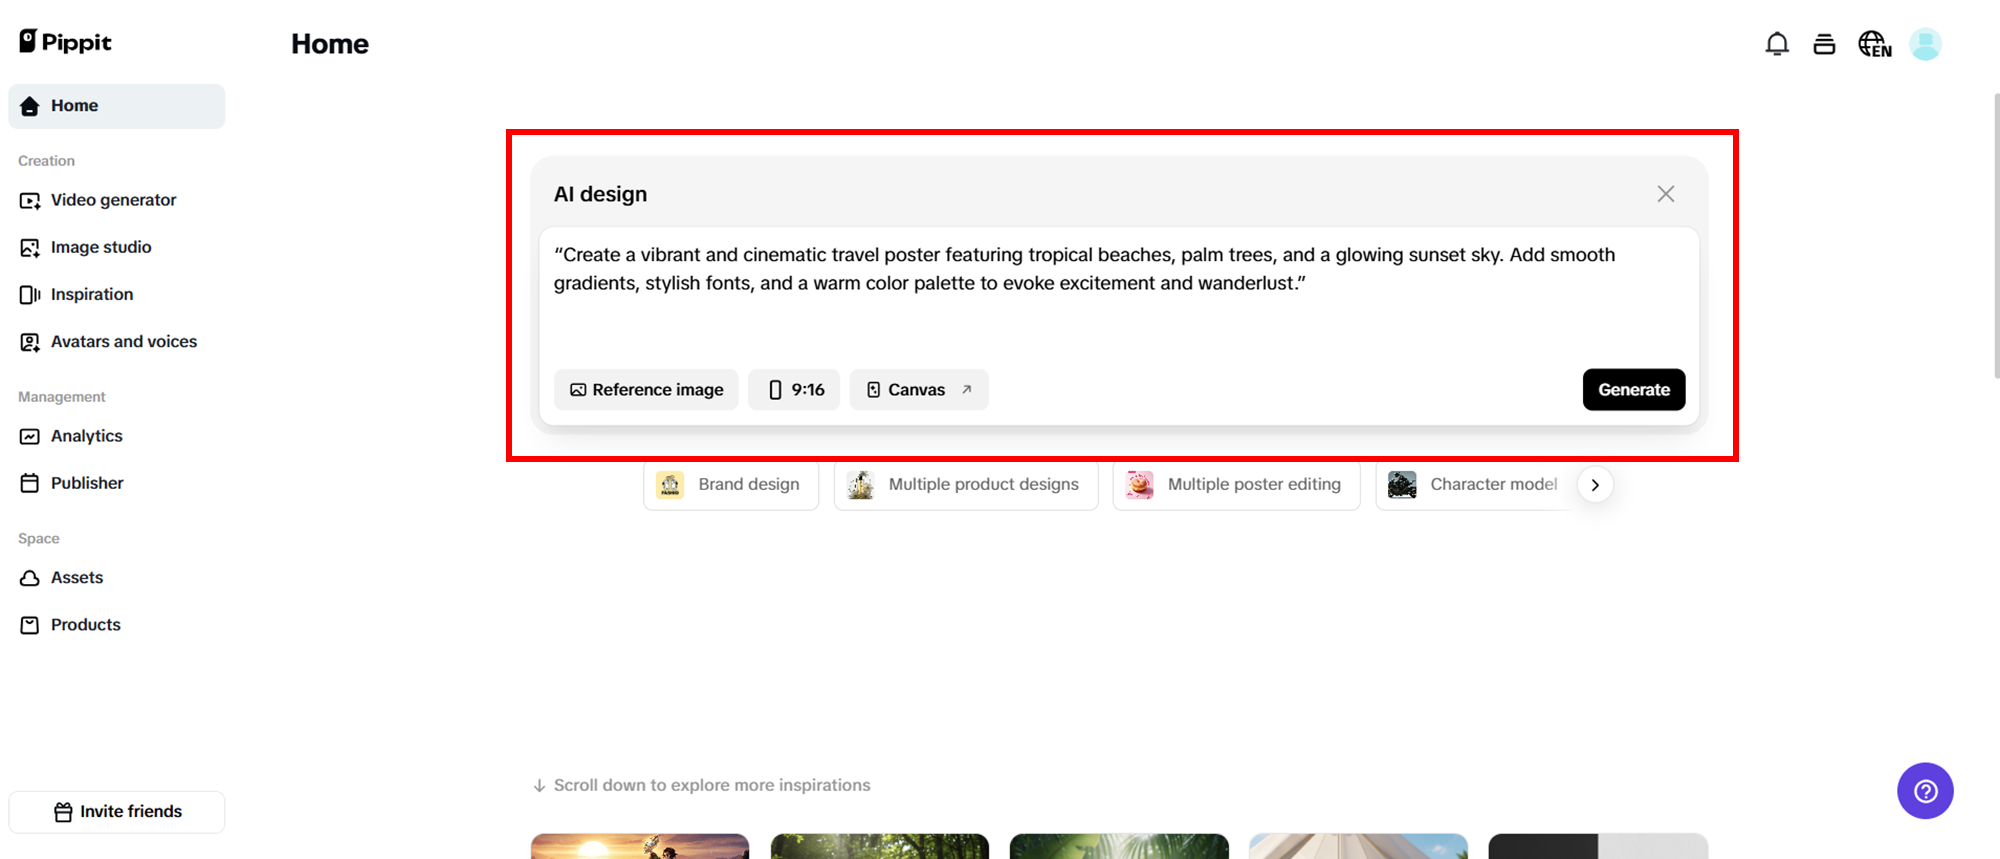Click the Invite friends button
2000x859 pixels.
point(117,812)
